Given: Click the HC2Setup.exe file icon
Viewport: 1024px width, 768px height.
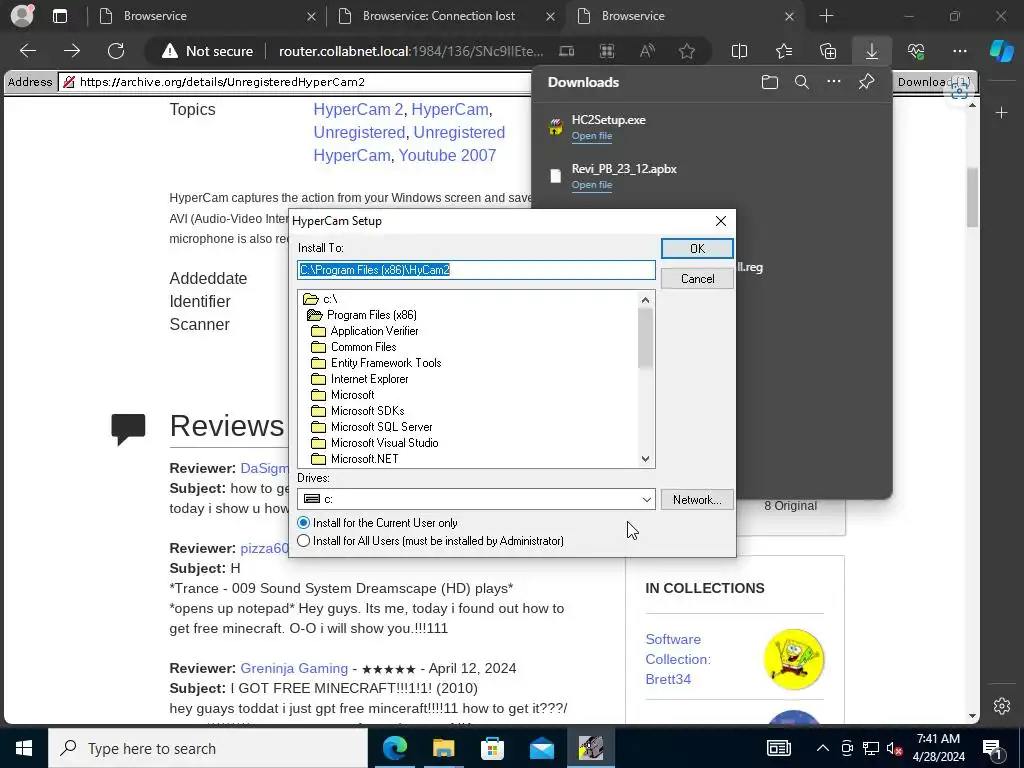Looking at the screenshot, I should point(556,127).
